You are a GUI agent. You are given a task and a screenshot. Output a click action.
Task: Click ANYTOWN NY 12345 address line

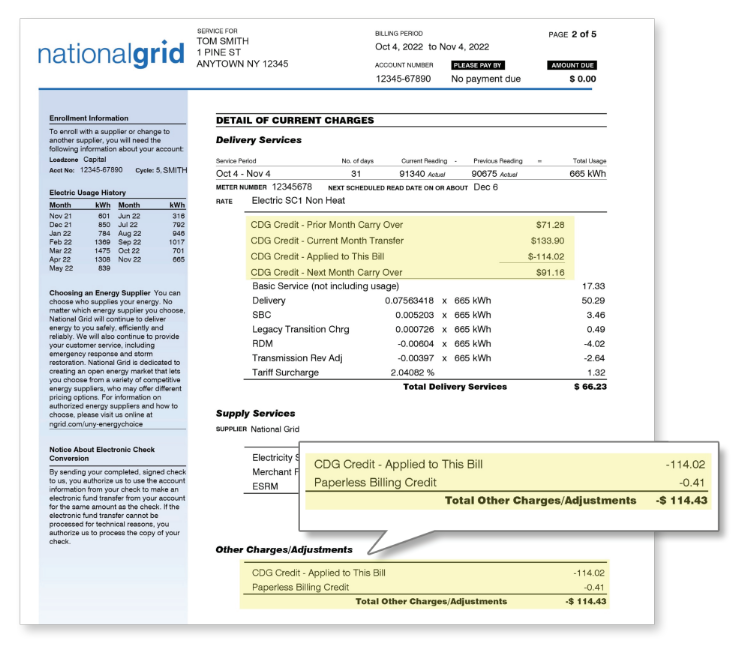click(242, 64)
